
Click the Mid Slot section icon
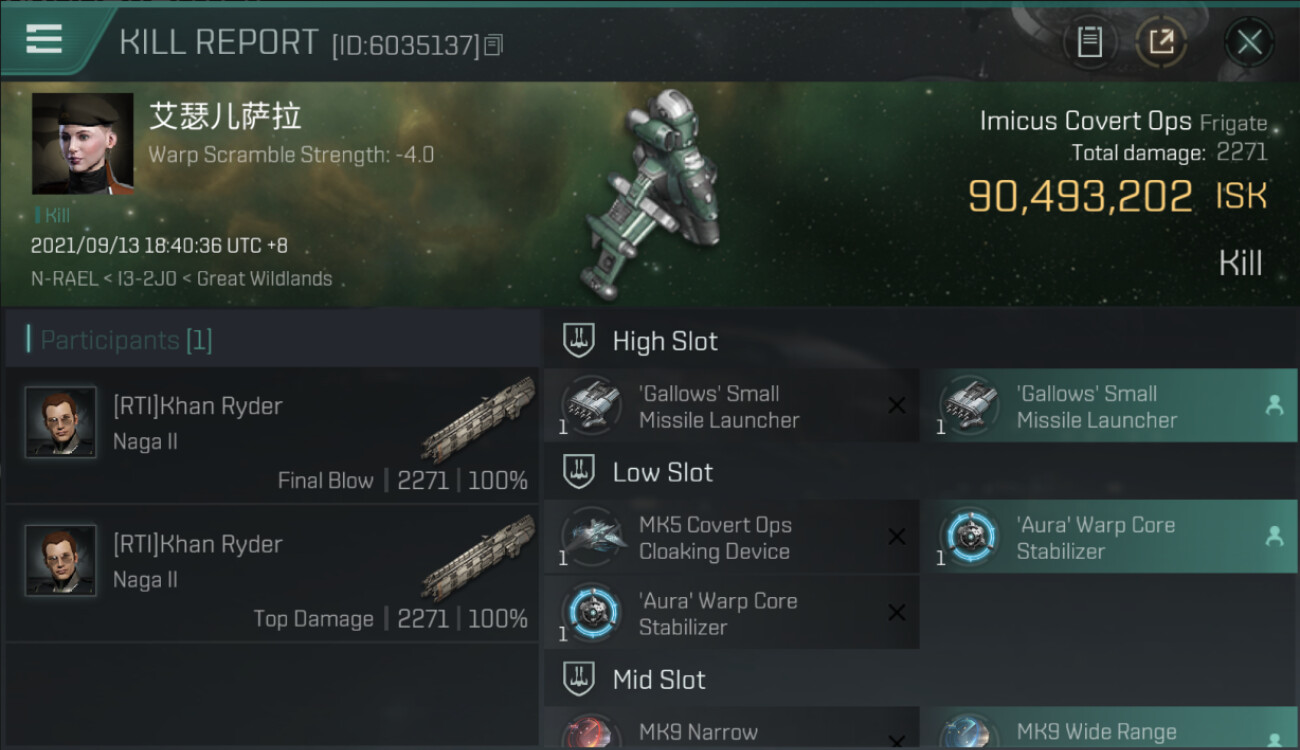578,680
